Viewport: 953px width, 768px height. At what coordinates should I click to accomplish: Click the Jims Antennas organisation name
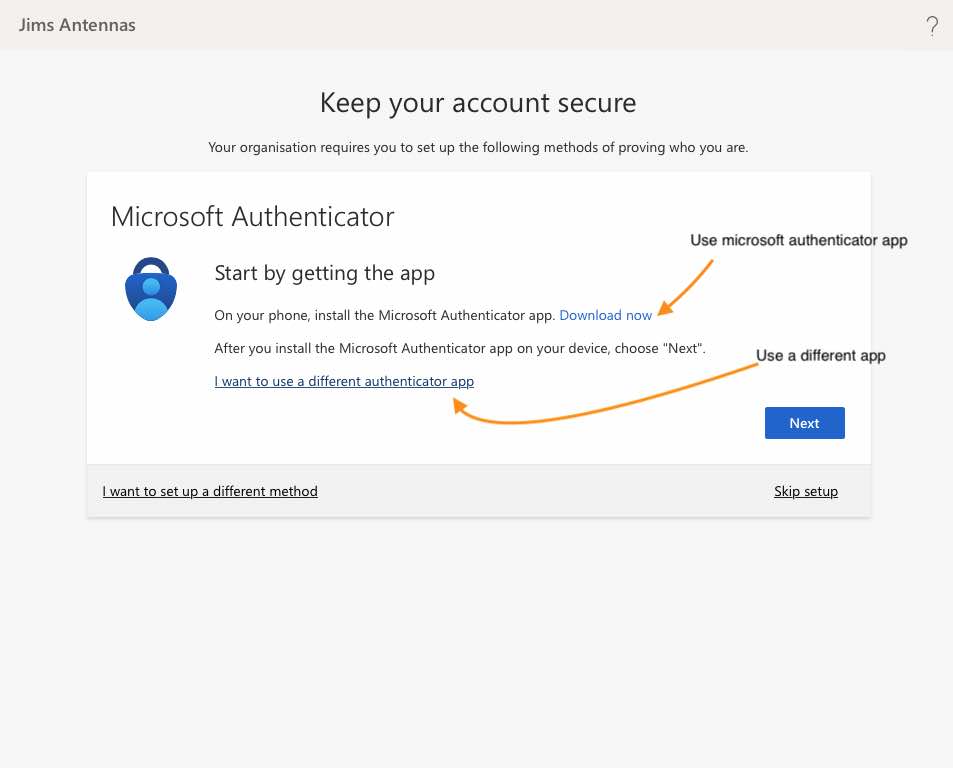[77, 25]
